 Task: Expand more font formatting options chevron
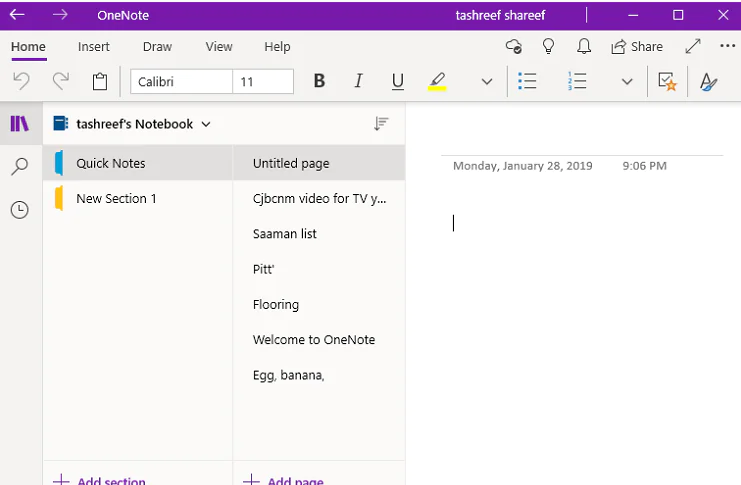point(487,82)
